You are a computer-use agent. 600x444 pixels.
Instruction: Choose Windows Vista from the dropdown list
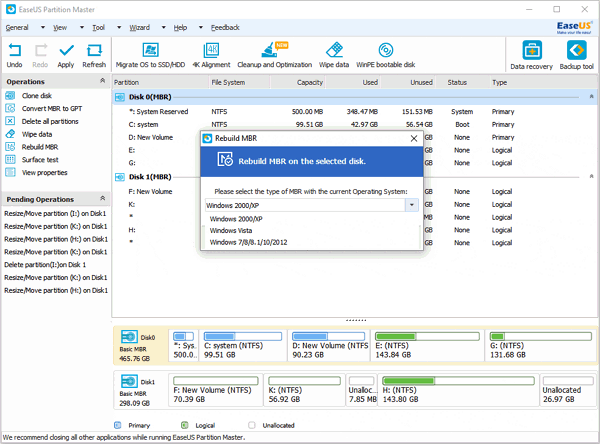[x=230, y=230]
